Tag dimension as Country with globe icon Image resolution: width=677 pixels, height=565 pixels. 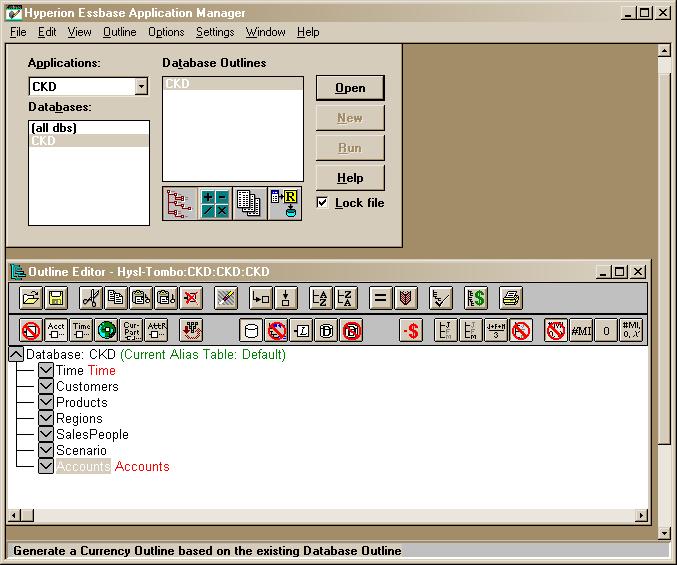[106, 331]
